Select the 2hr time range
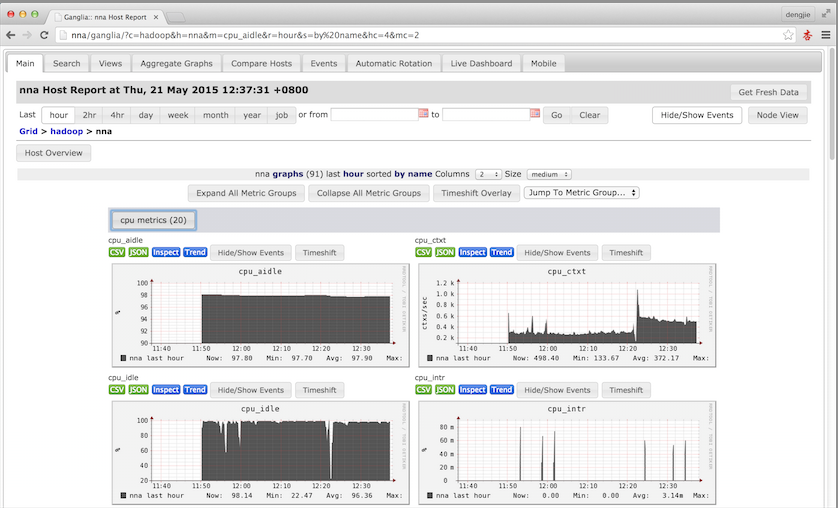Viewport: 838px width, 508px height. pyautogui.click(x=89, y=115)
